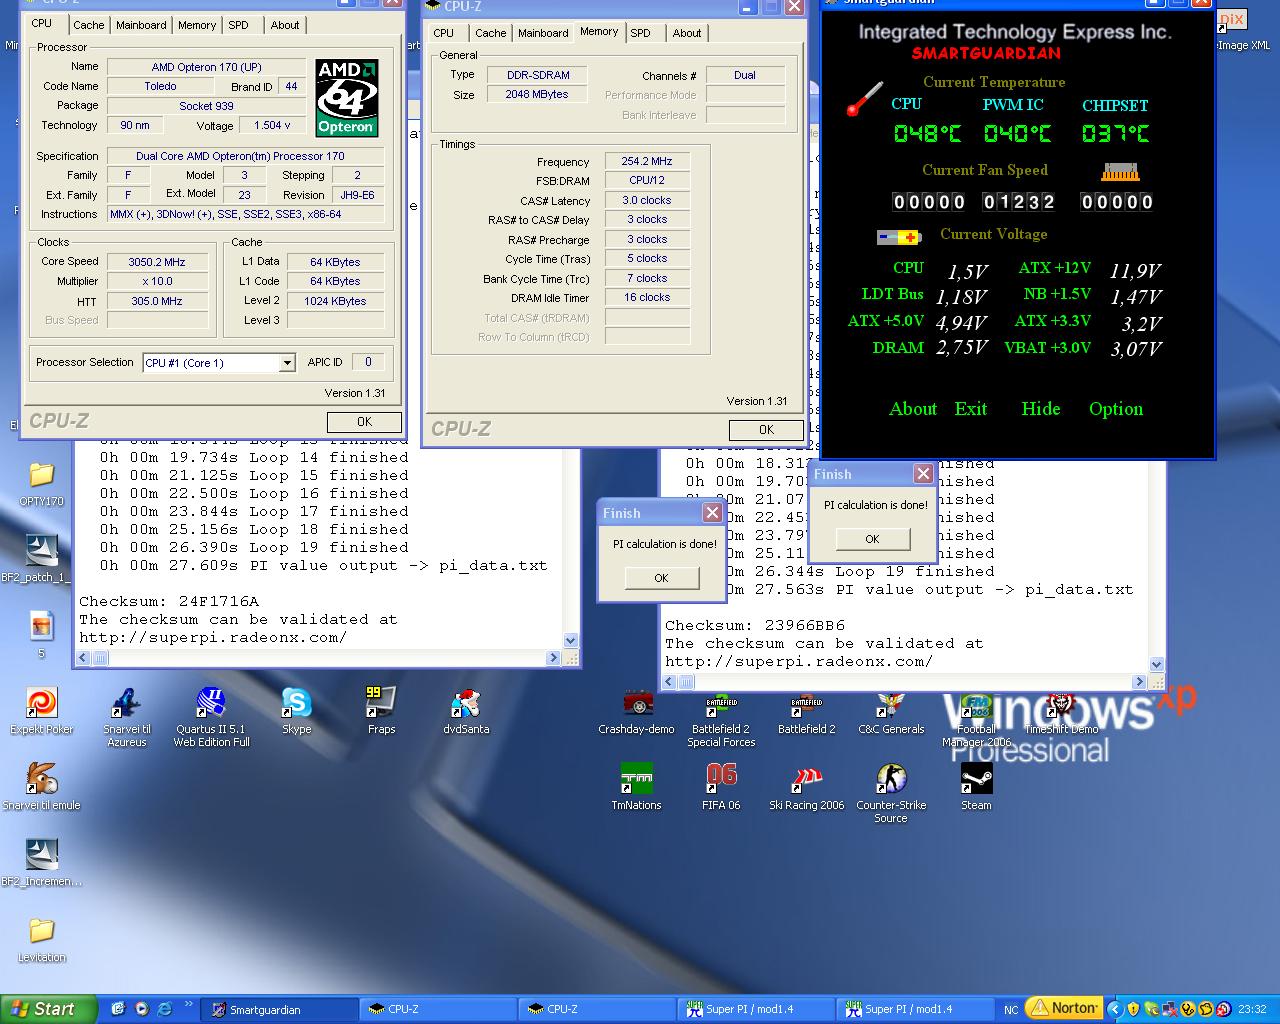Click checksum text 24F1716A in Super PI
1280x1024 pixels.
[218, 602]
